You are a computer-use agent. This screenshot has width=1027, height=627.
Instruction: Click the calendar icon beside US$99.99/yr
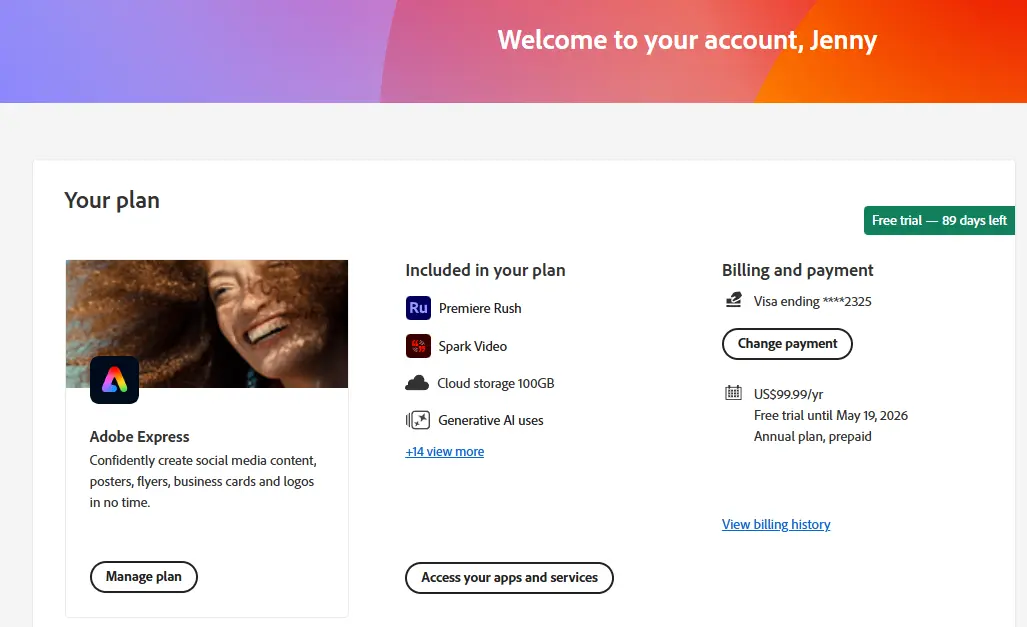pos(734,393)
